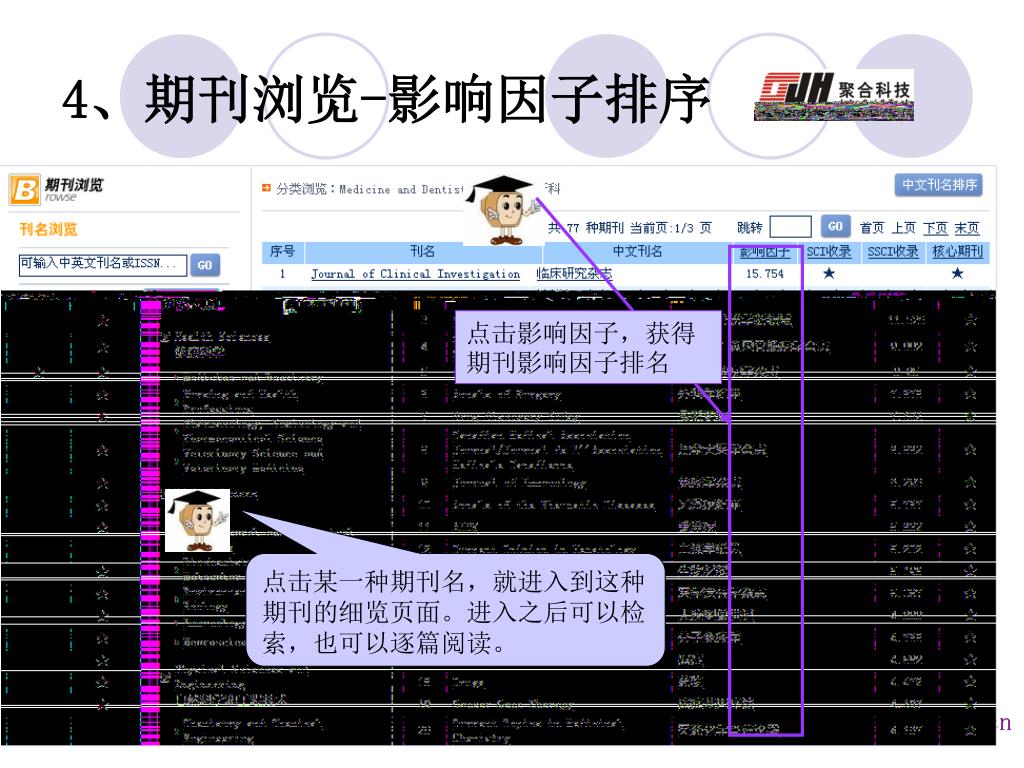Viewport: 1024px width, 768px height.
Task: Click the journal name search input field
Action: (x=103, y=264)
